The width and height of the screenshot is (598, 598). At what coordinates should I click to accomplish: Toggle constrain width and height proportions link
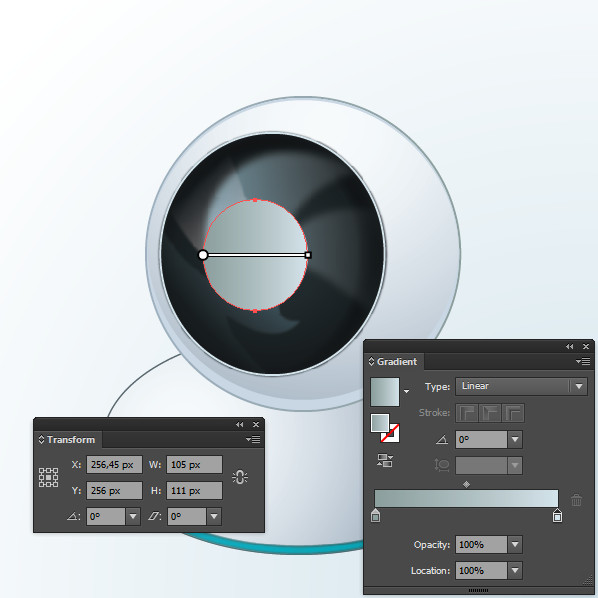pos(240,477)
